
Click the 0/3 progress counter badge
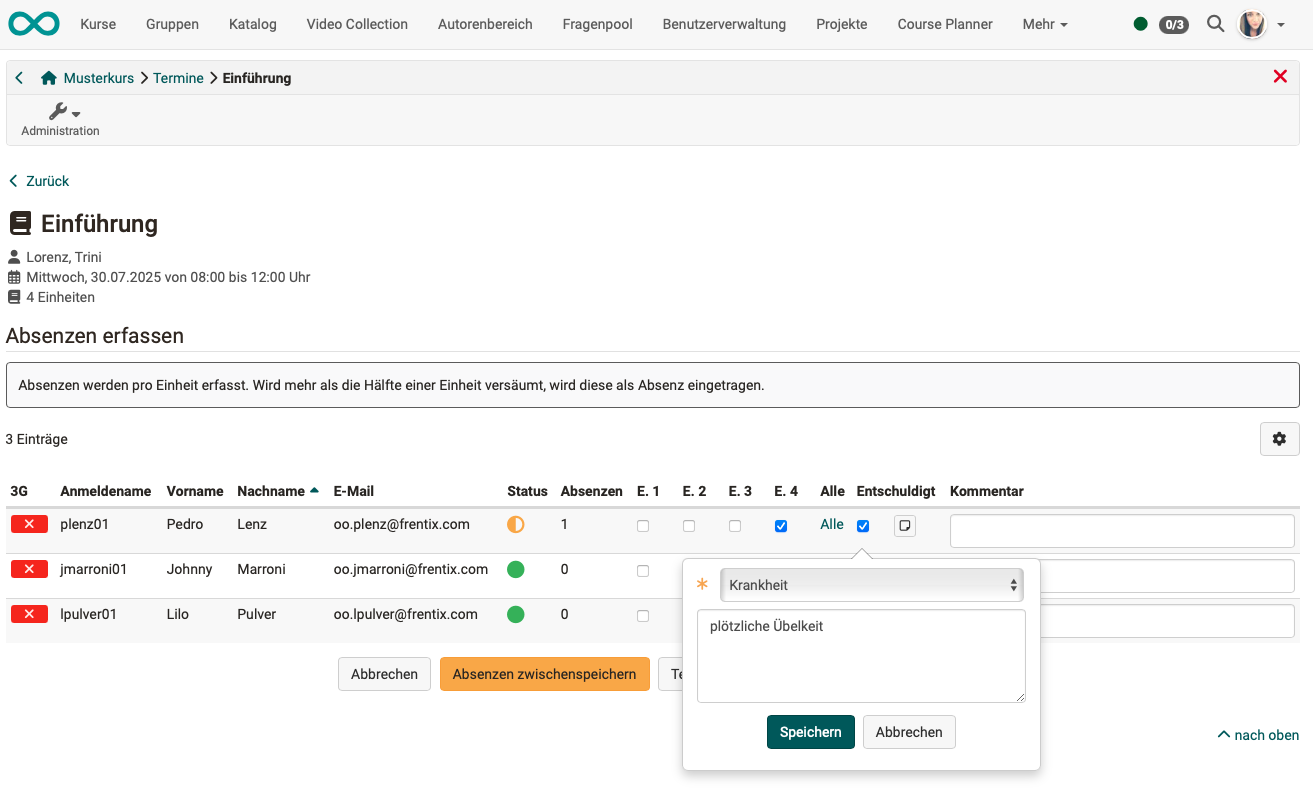(x=1173, y=23)
